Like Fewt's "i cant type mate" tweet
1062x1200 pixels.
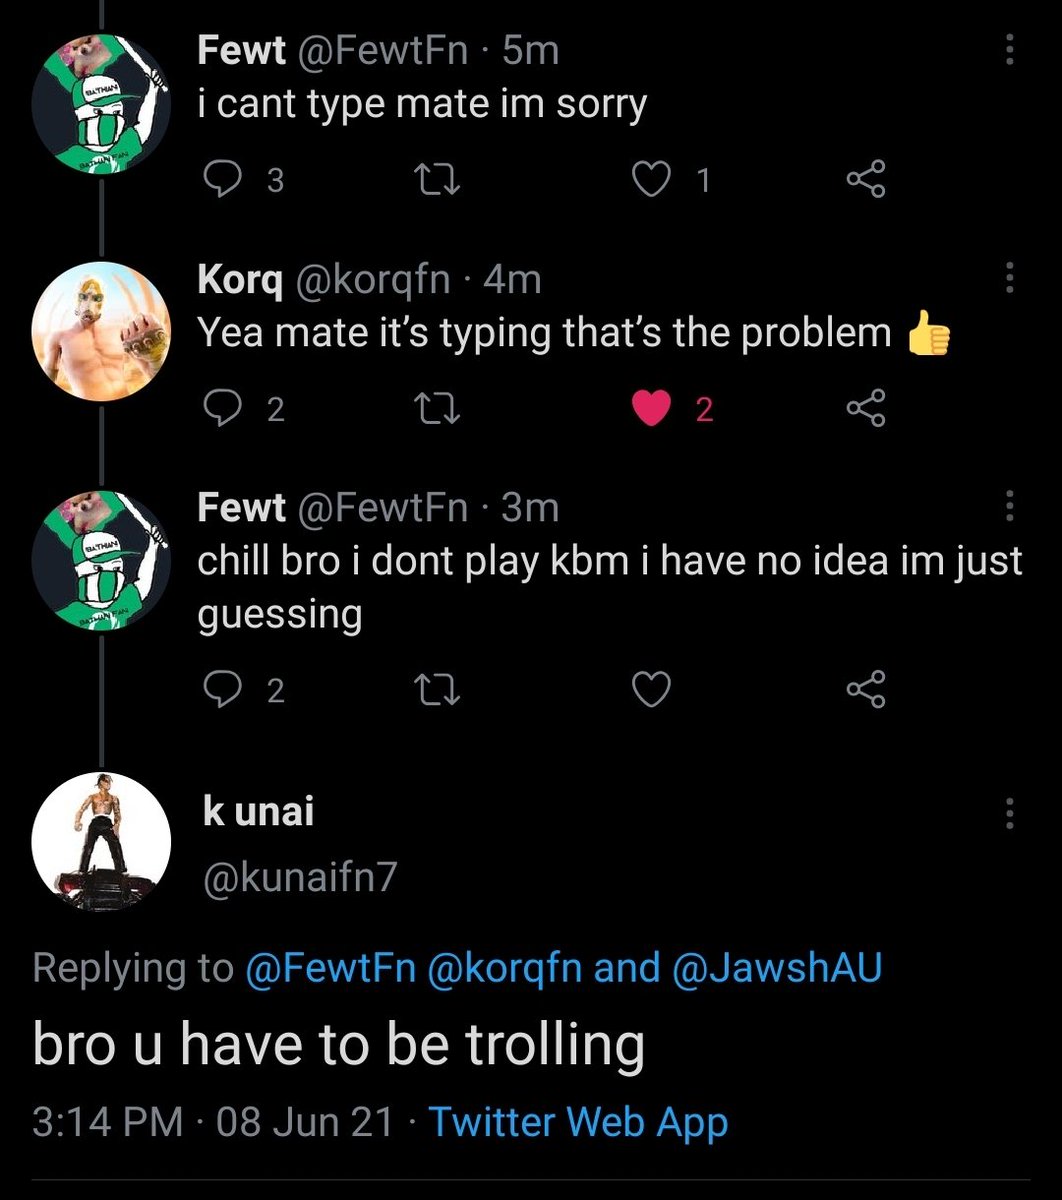tap(651, 180)
